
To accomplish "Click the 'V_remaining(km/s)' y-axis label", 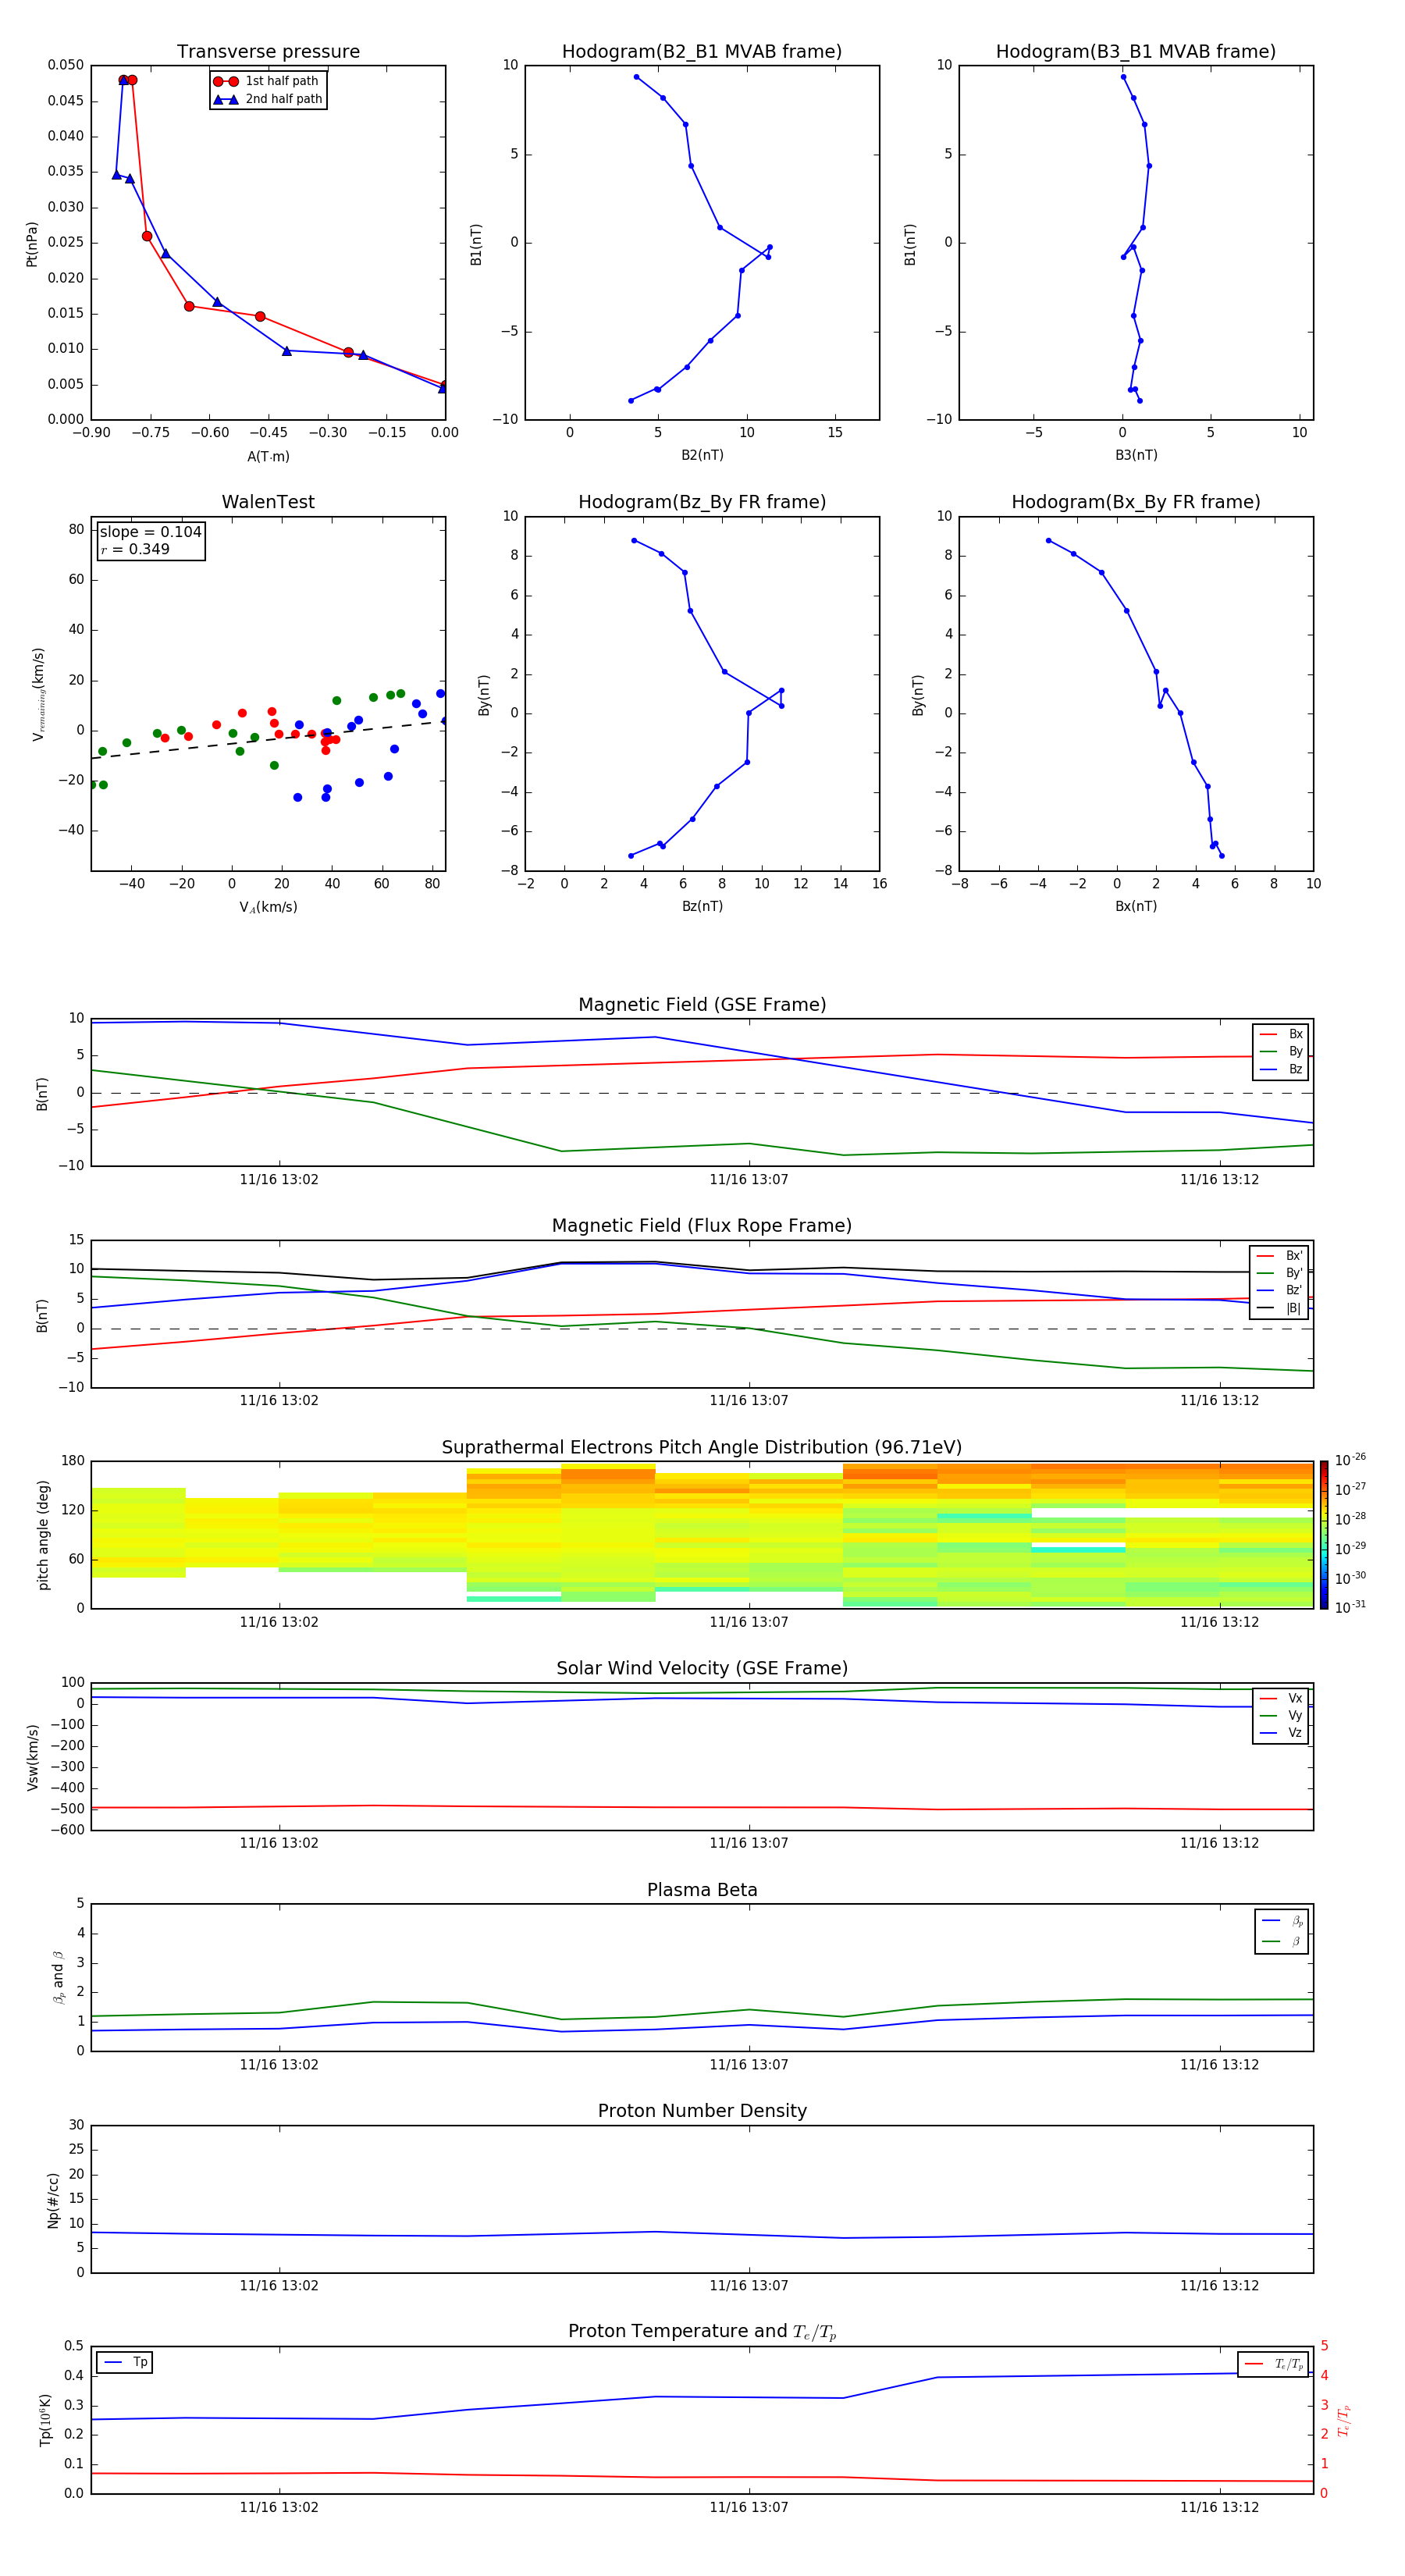I will [38, 694].
